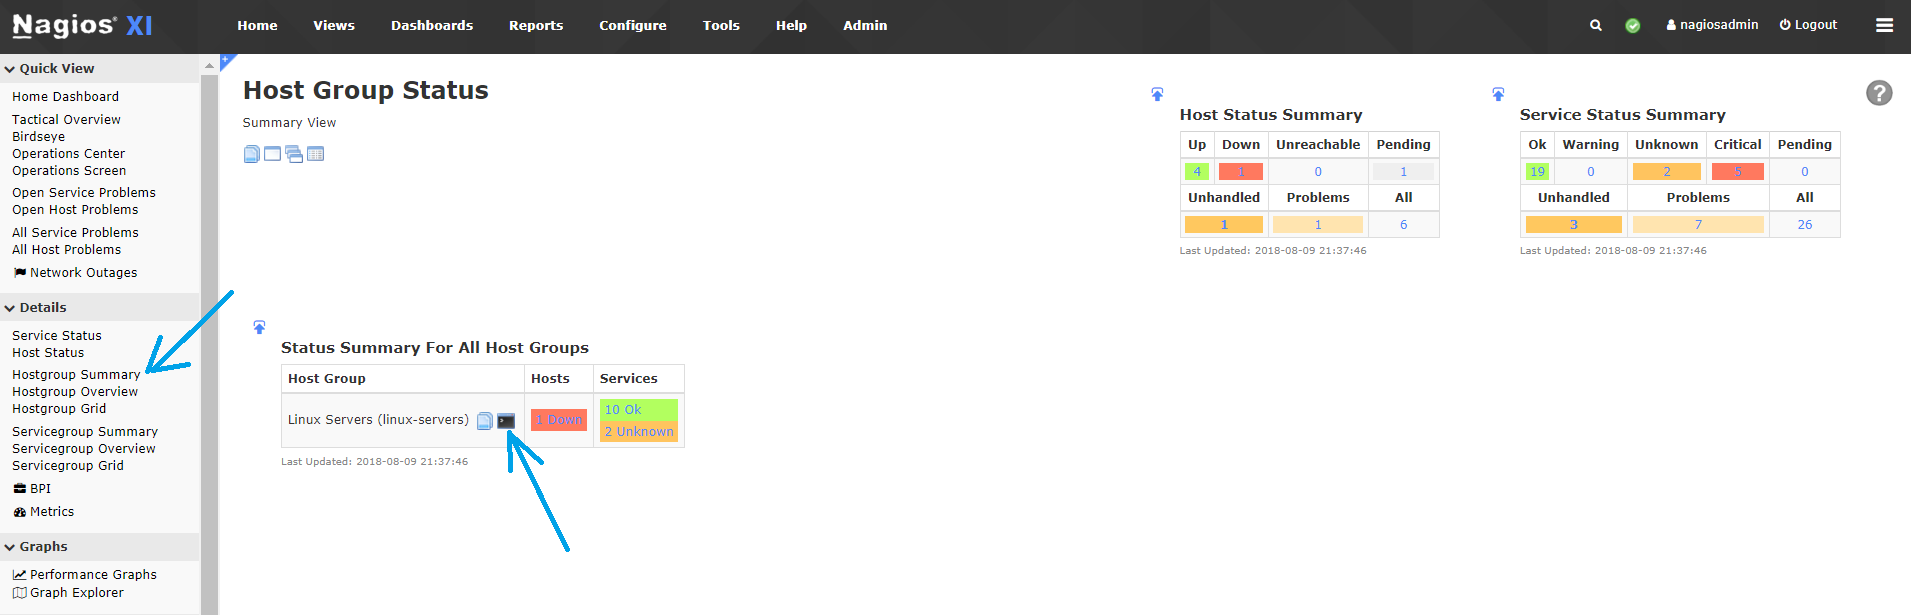Click the document icon beside Linux Servers

point(484,421)
